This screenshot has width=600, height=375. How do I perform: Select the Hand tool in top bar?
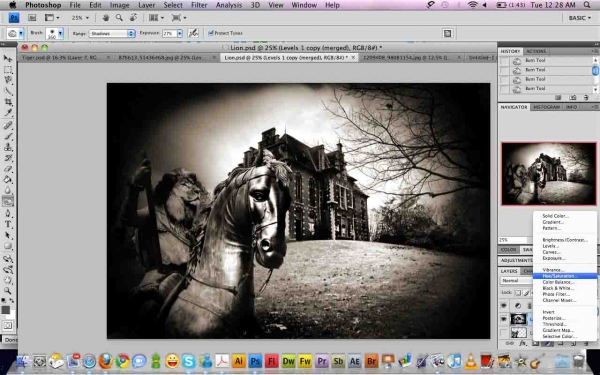(106, 18)
